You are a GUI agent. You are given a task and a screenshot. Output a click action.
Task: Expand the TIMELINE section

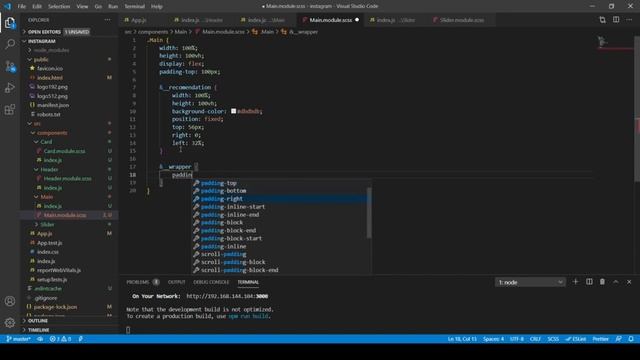[38, 330]
